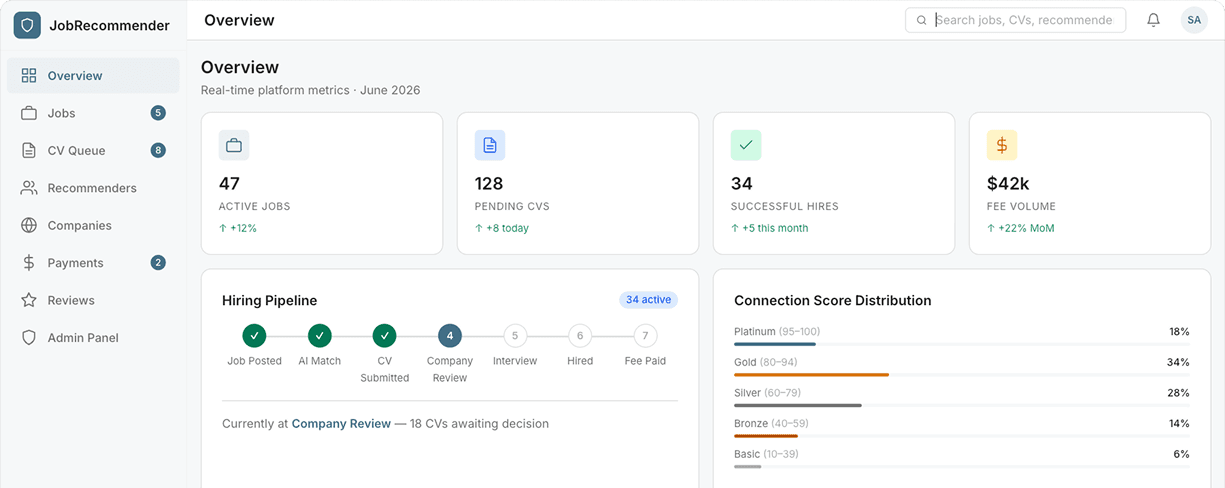Screen dimensions: 1225x488
Task: Click the Gold 34% percentage value
Action: pyautogui.click(x=1178, y=362)
